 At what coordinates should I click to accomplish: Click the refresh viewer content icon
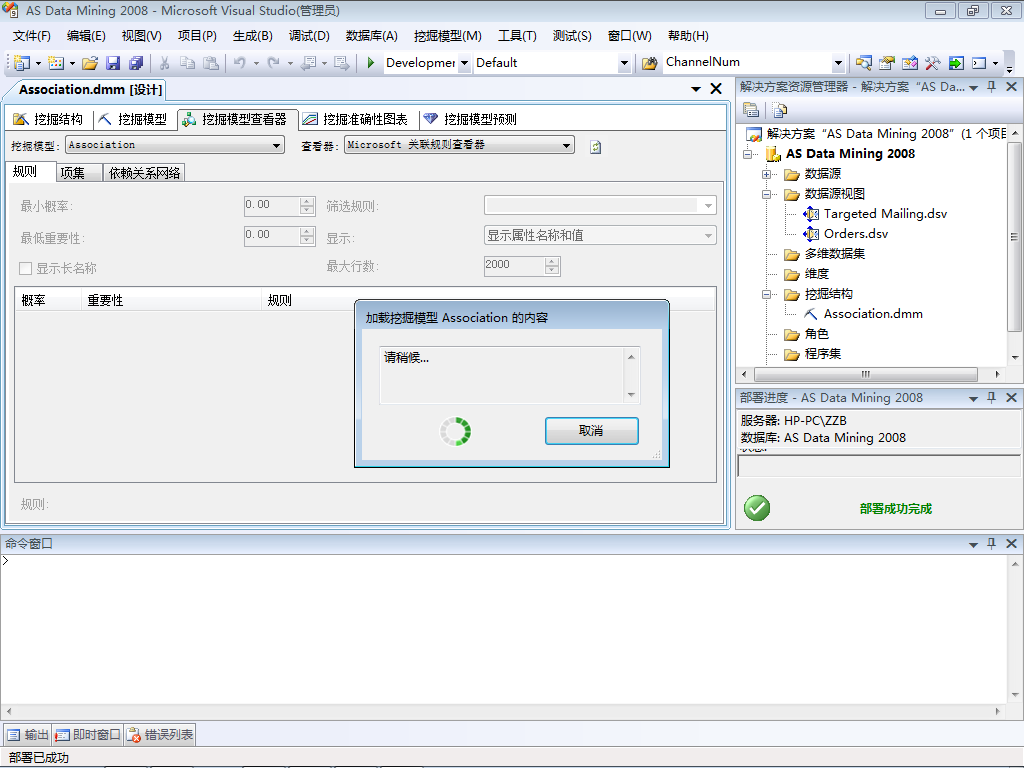596,147
